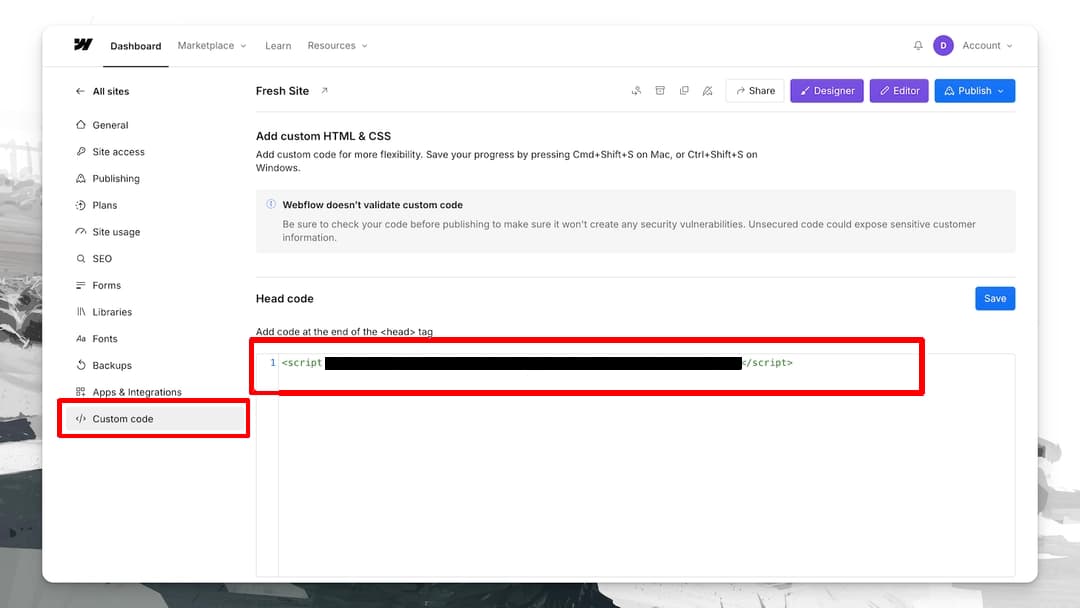Click the transfer site icon
The height and width of the screenshot is (608, 1080).
point(636,91)
